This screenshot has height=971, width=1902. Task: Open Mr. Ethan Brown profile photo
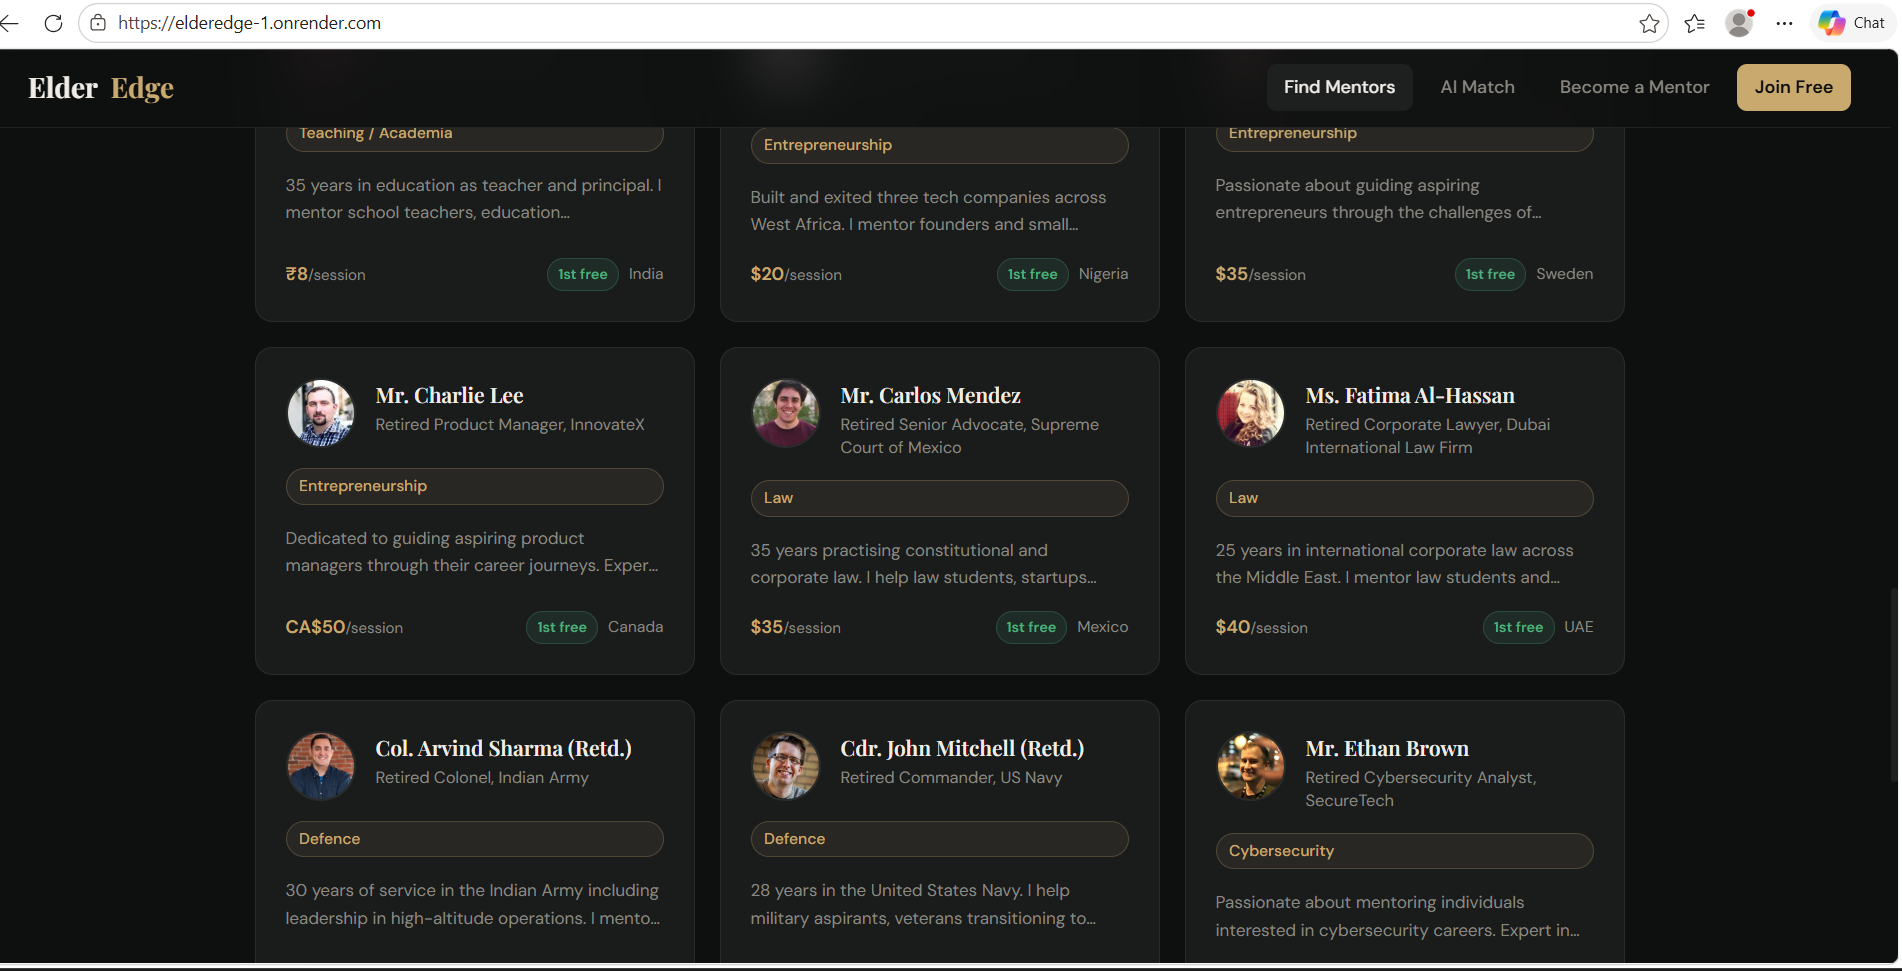[1251, 766]
